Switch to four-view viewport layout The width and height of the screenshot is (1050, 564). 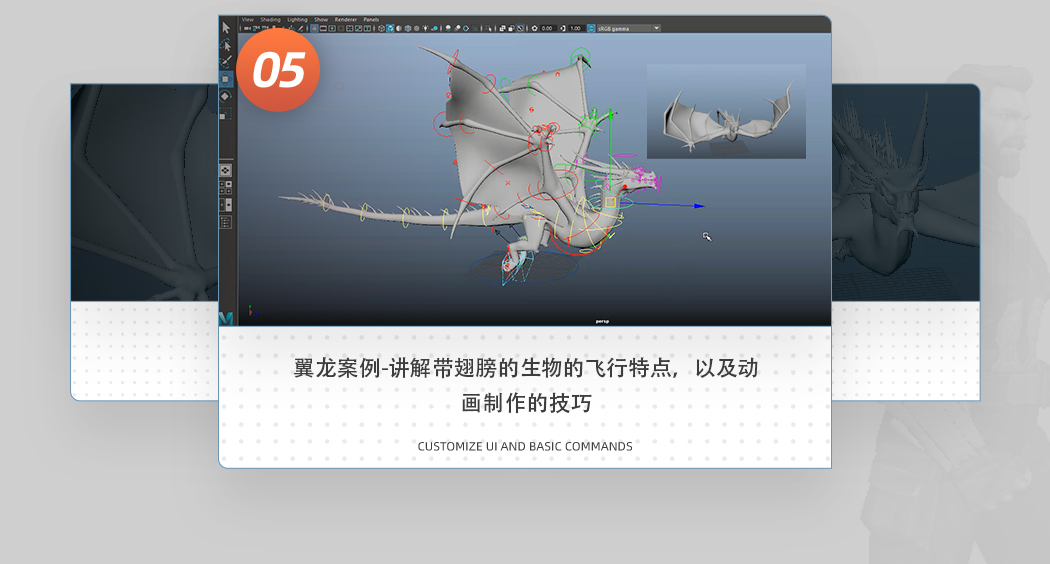tap(226, 188)
